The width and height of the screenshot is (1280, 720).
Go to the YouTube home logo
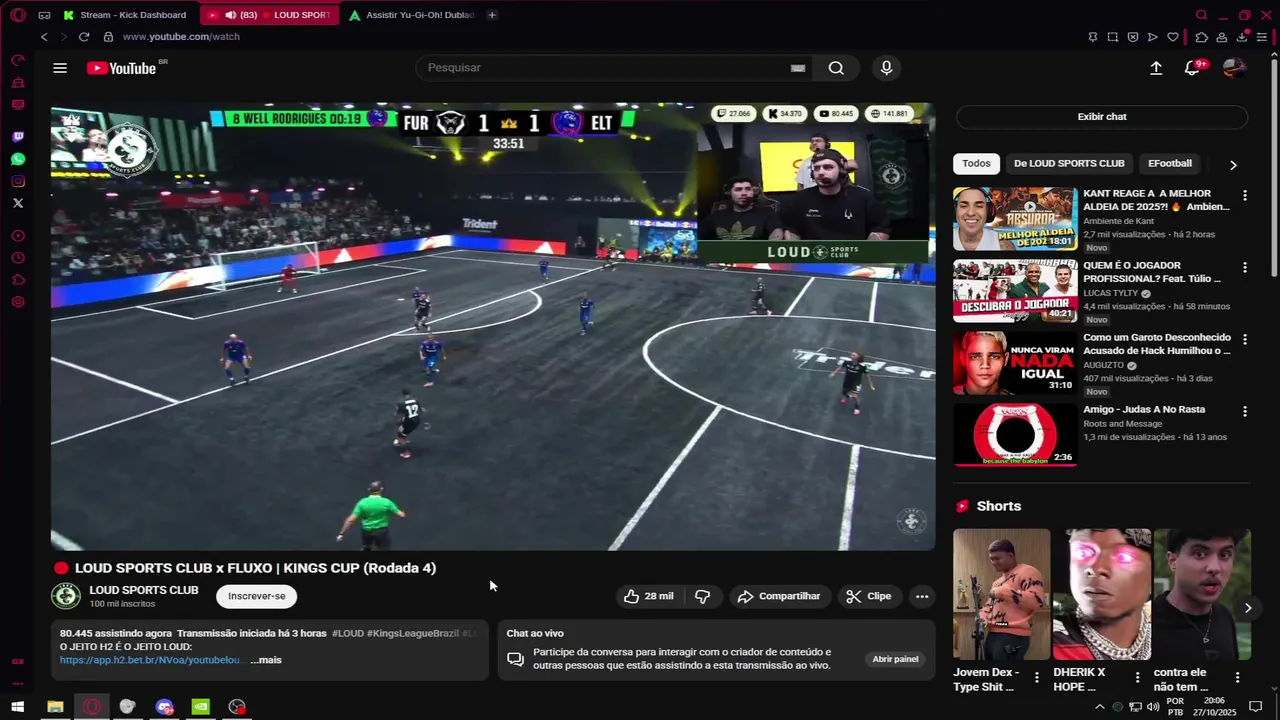click(x=122, y=68)
